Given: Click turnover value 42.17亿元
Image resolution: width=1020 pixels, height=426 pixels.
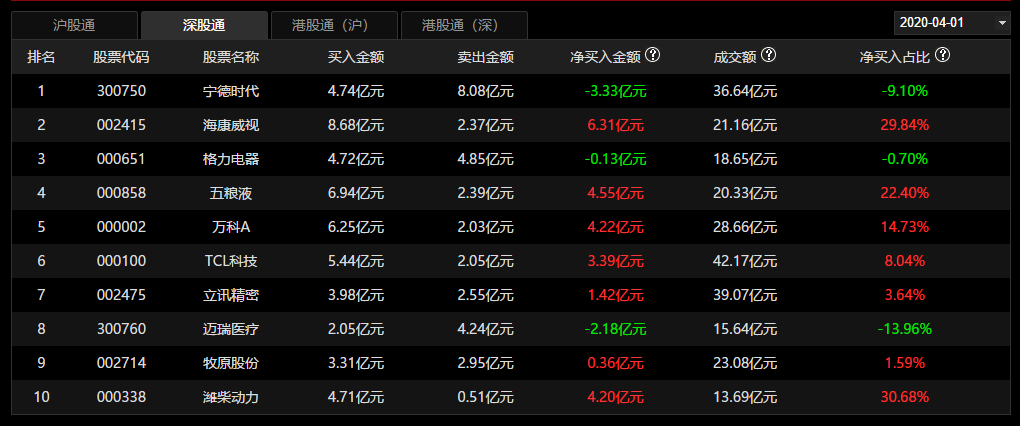Looking at the screenshot, I should coord(745,261).
